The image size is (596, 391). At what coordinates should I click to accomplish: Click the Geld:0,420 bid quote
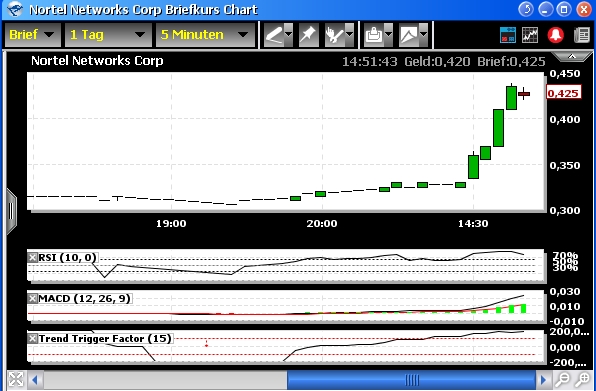(437, 62)
